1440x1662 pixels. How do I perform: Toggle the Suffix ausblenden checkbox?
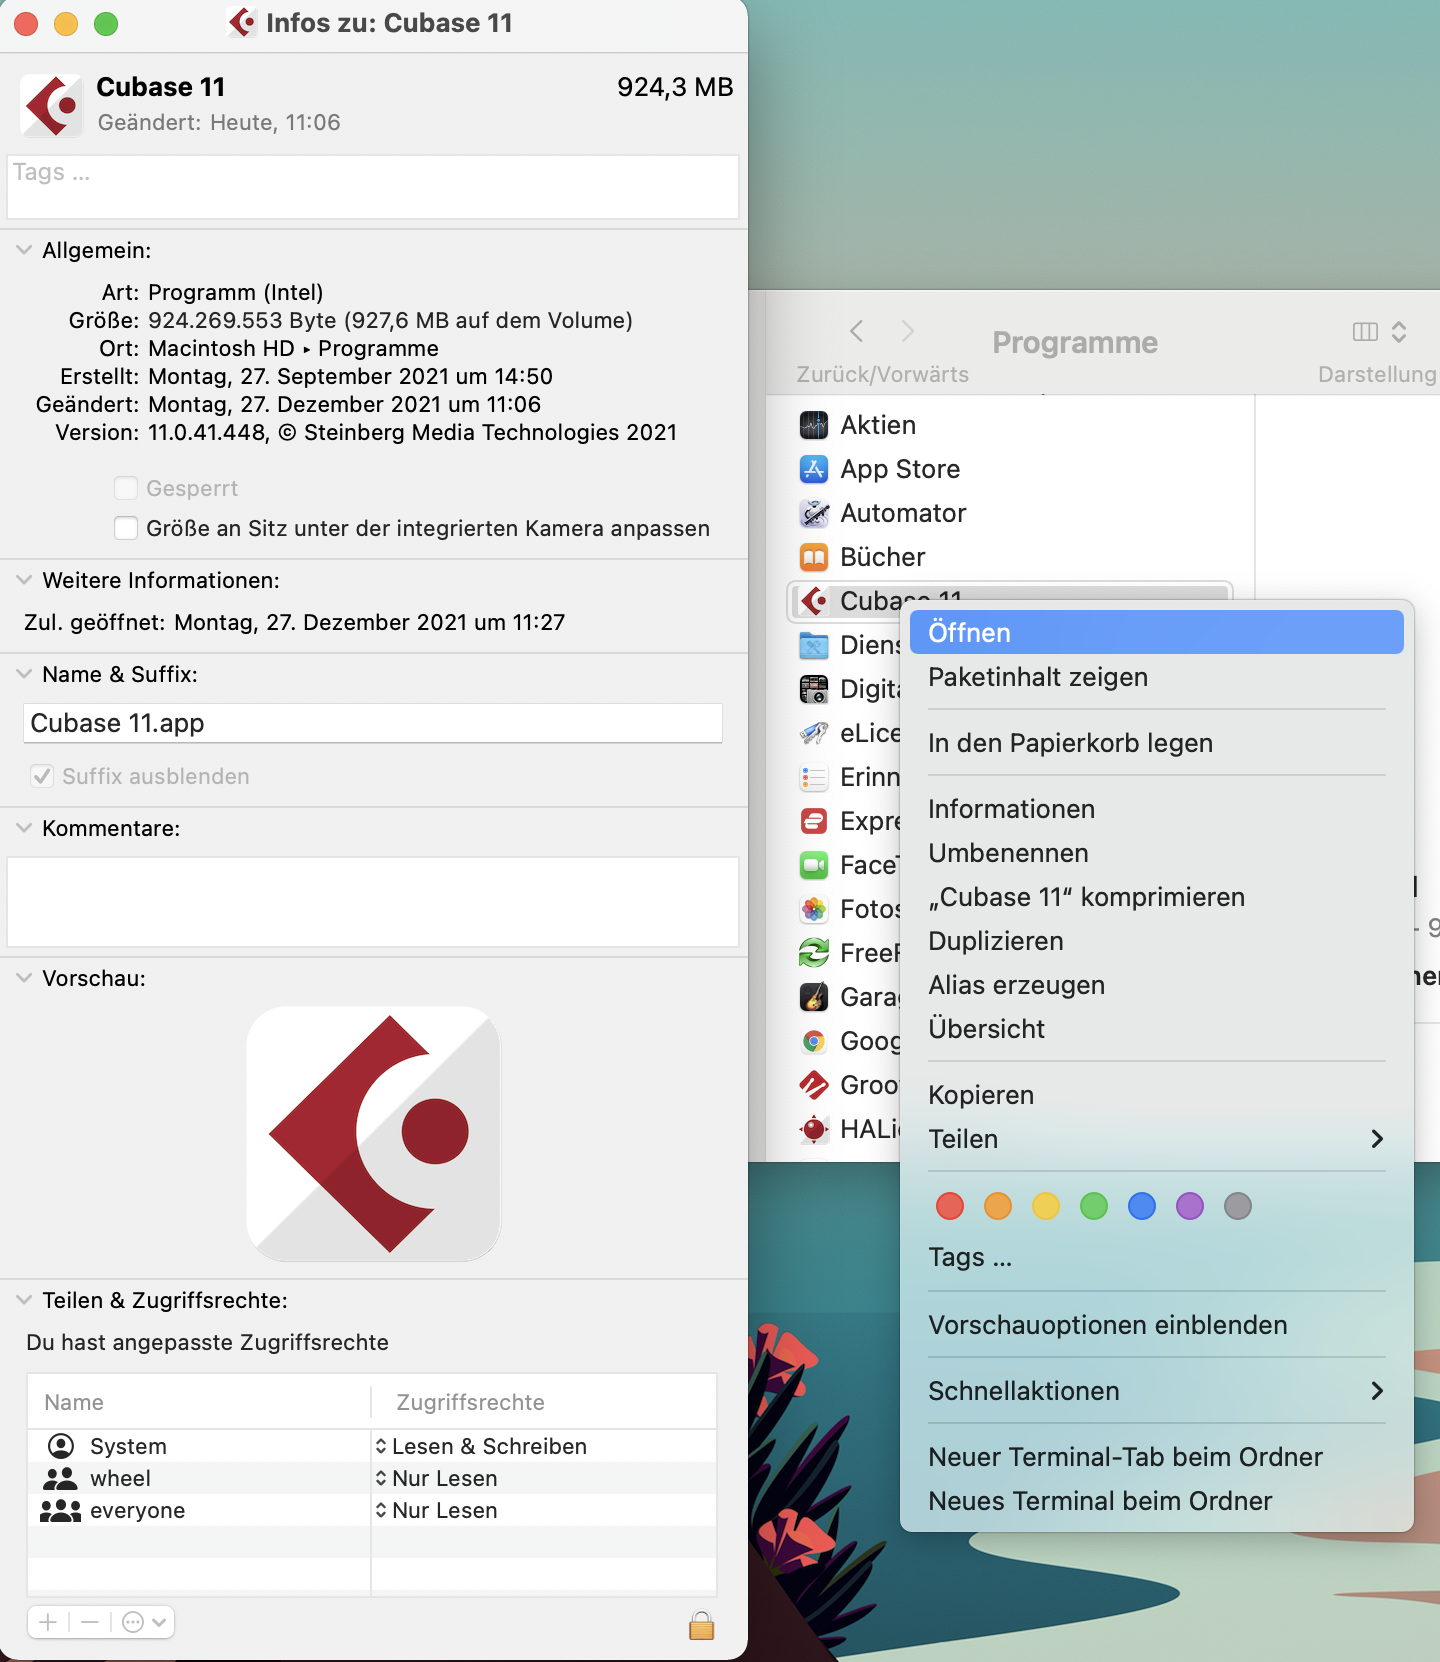42,776
